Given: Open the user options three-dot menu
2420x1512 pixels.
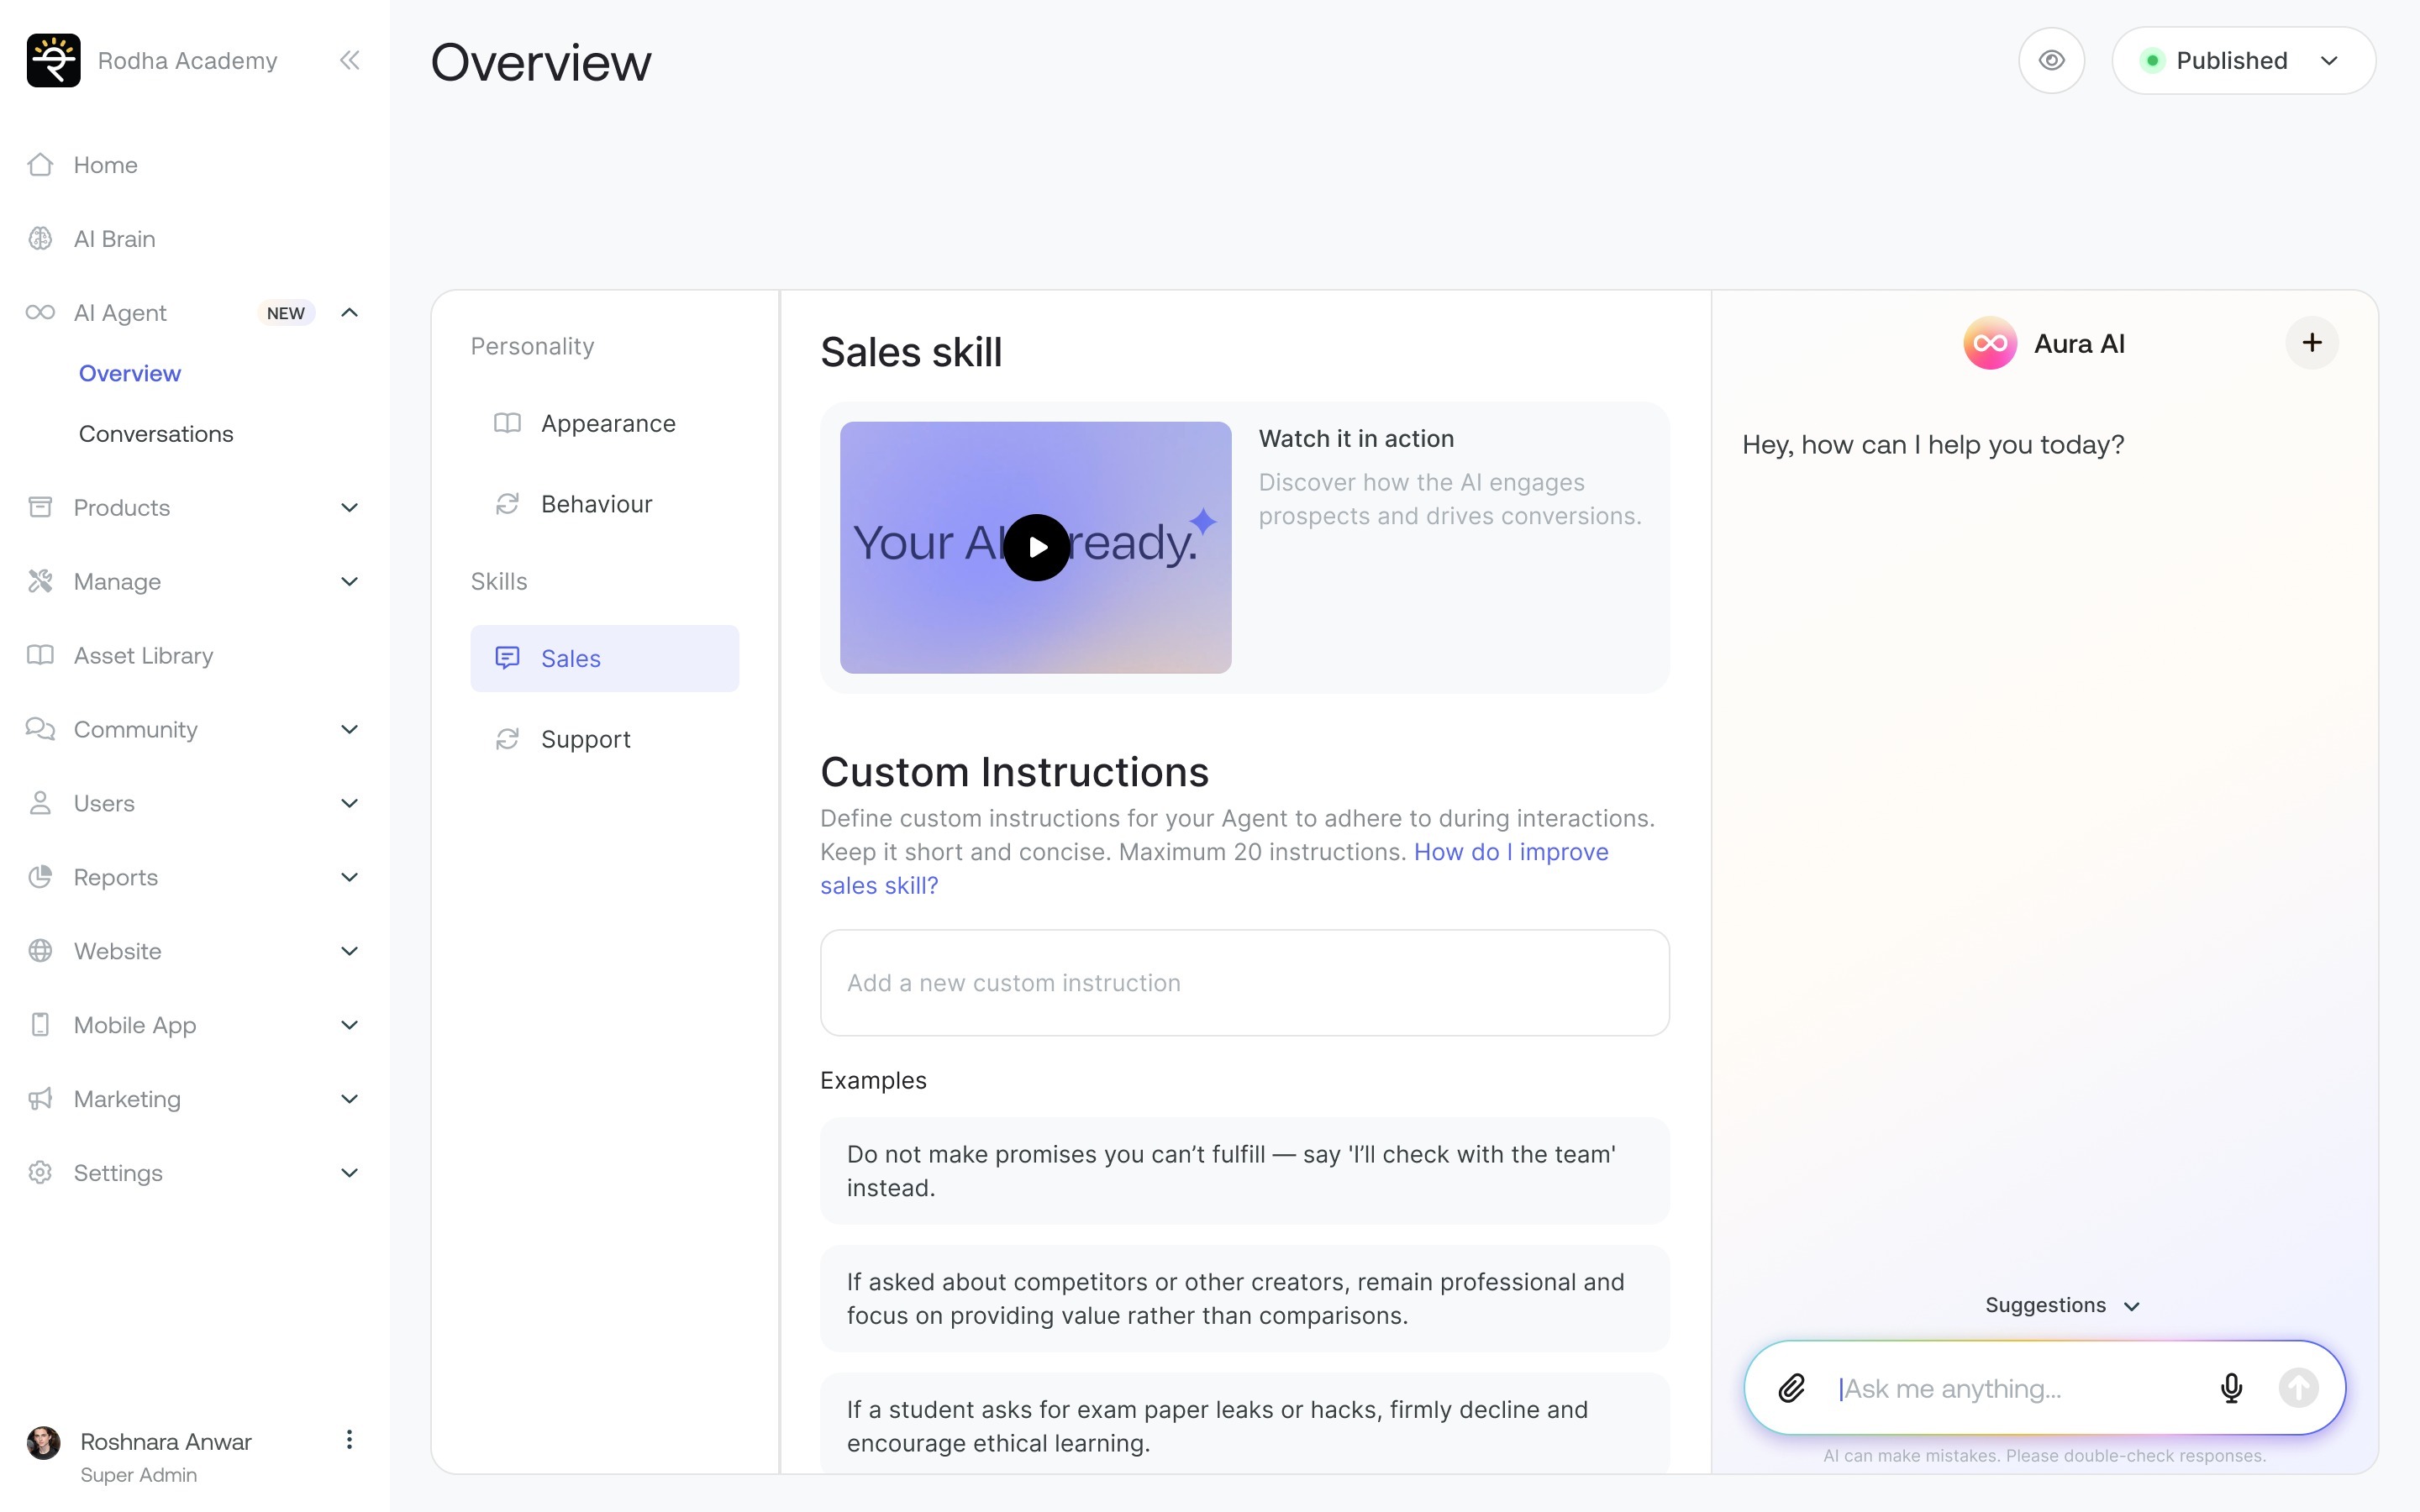Looking at the screenshot, I should 349,1439.
